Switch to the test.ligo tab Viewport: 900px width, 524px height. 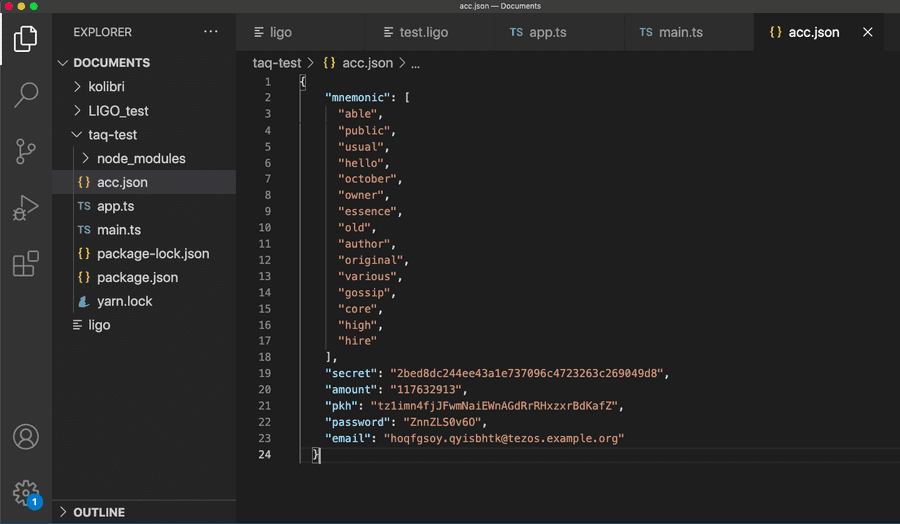click(x=423, y=32)
